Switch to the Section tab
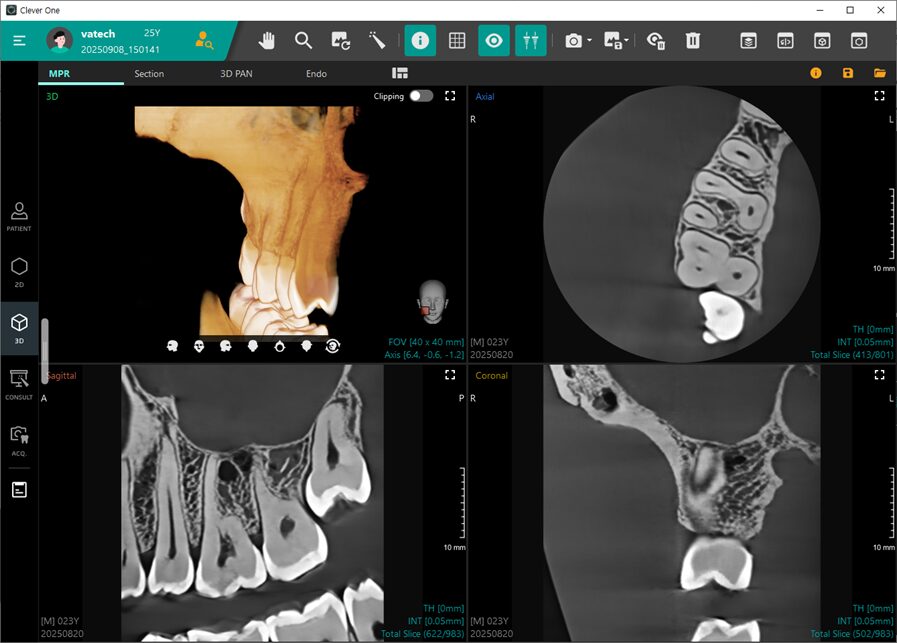This screenshot has width=897, height=643. (149, 74)
